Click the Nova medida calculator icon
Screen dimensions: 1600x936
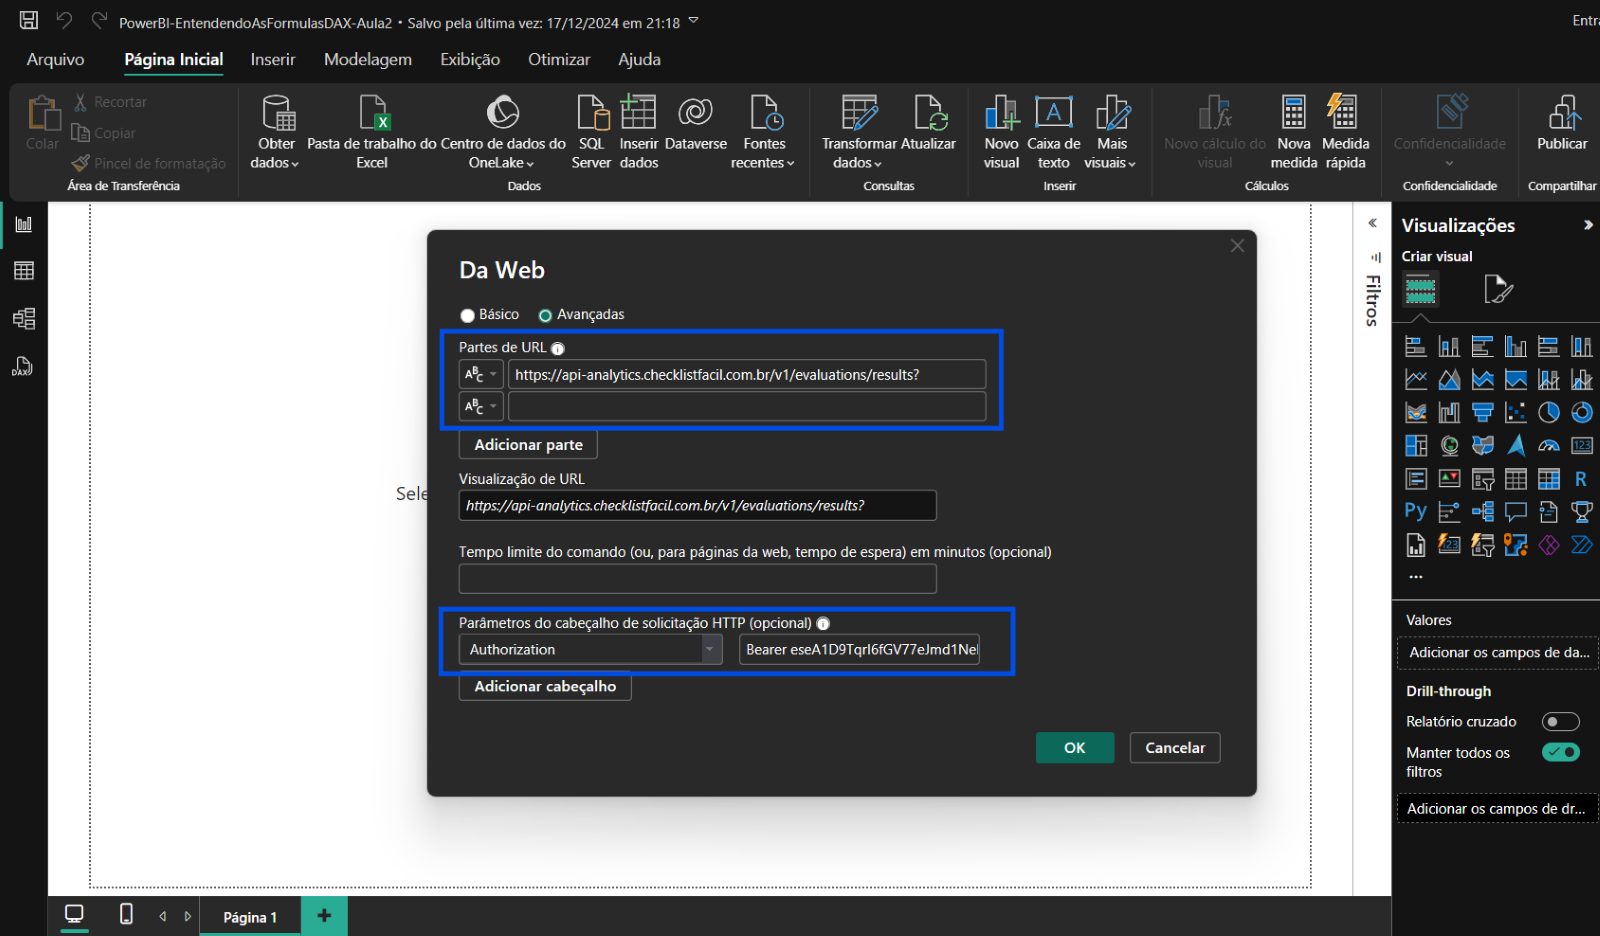click(1294, 112)
